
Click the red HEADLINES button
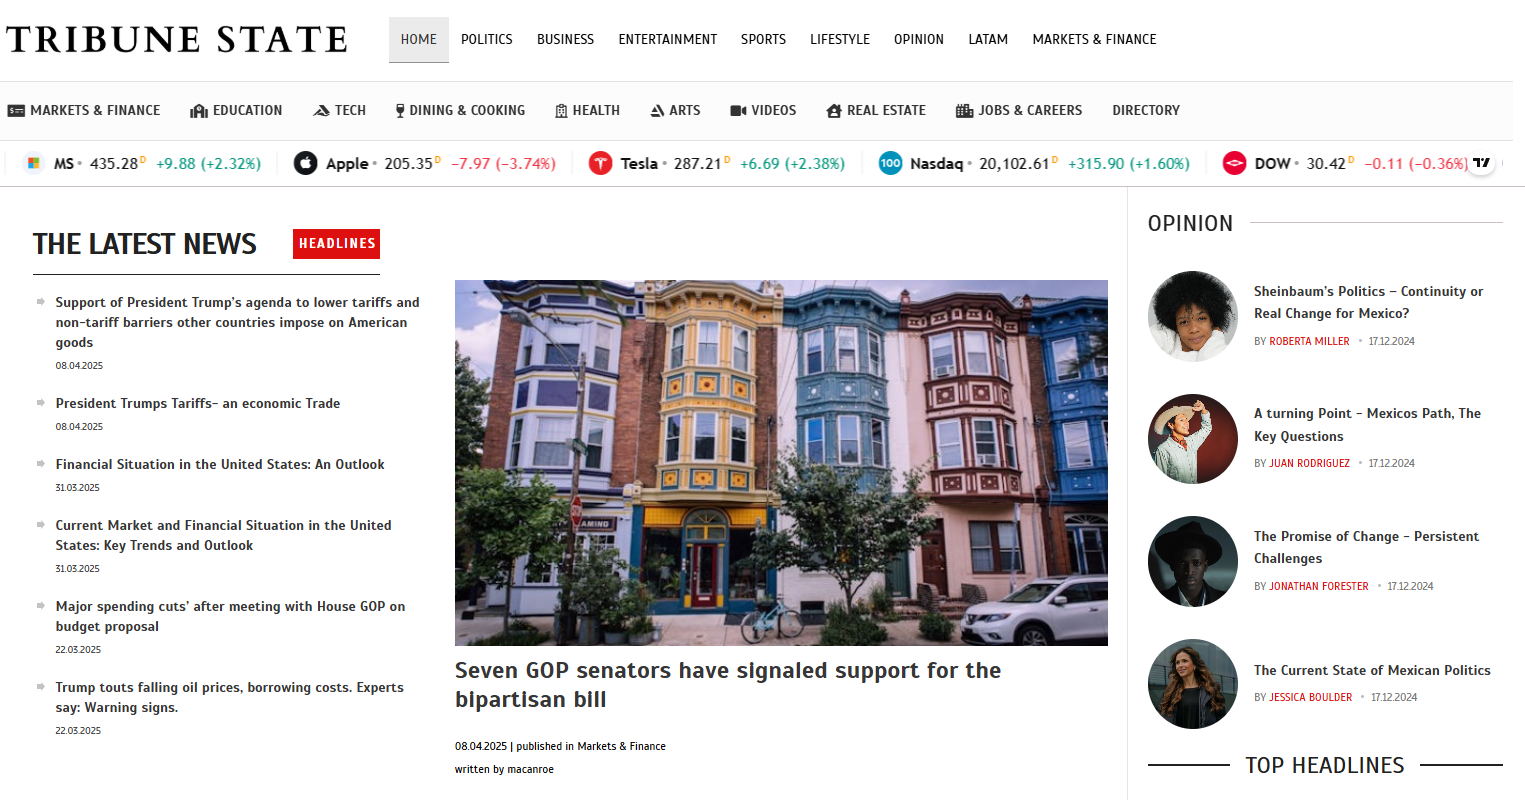[336, 243]
